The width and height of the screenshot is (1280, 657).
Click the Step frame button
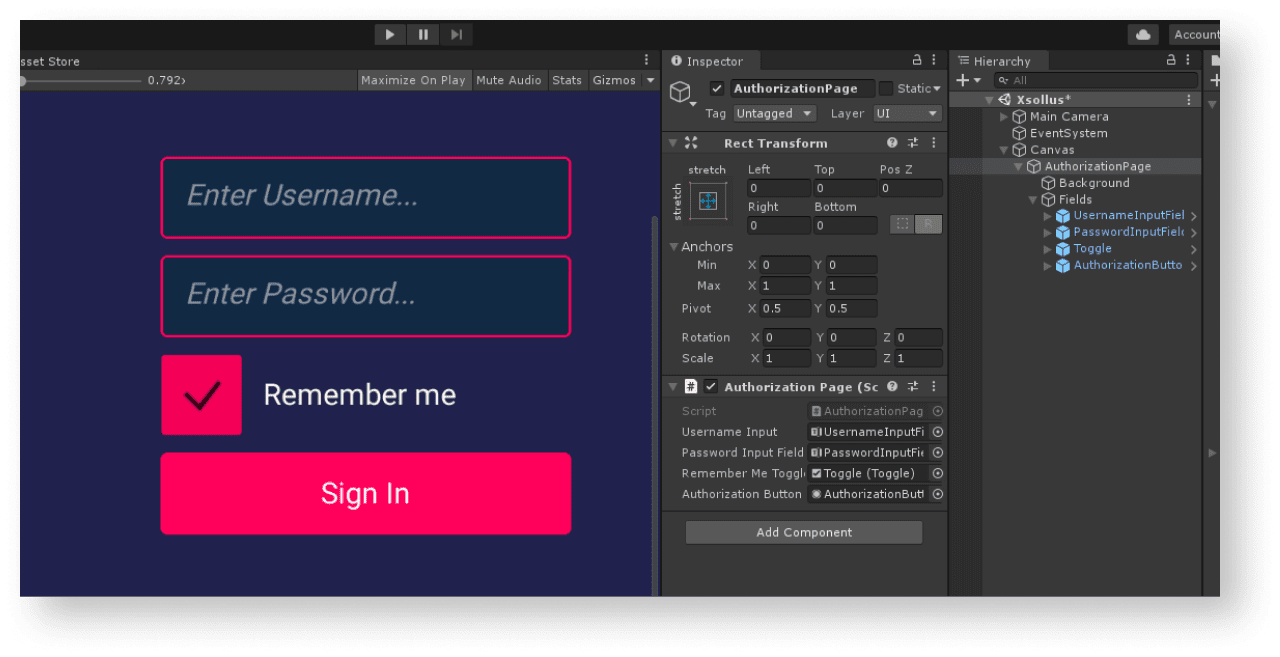point(456,35)
